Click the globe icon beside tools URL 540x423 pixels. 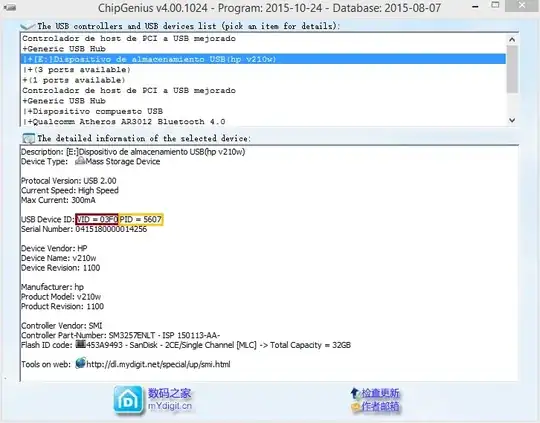[x=80, y=363]
